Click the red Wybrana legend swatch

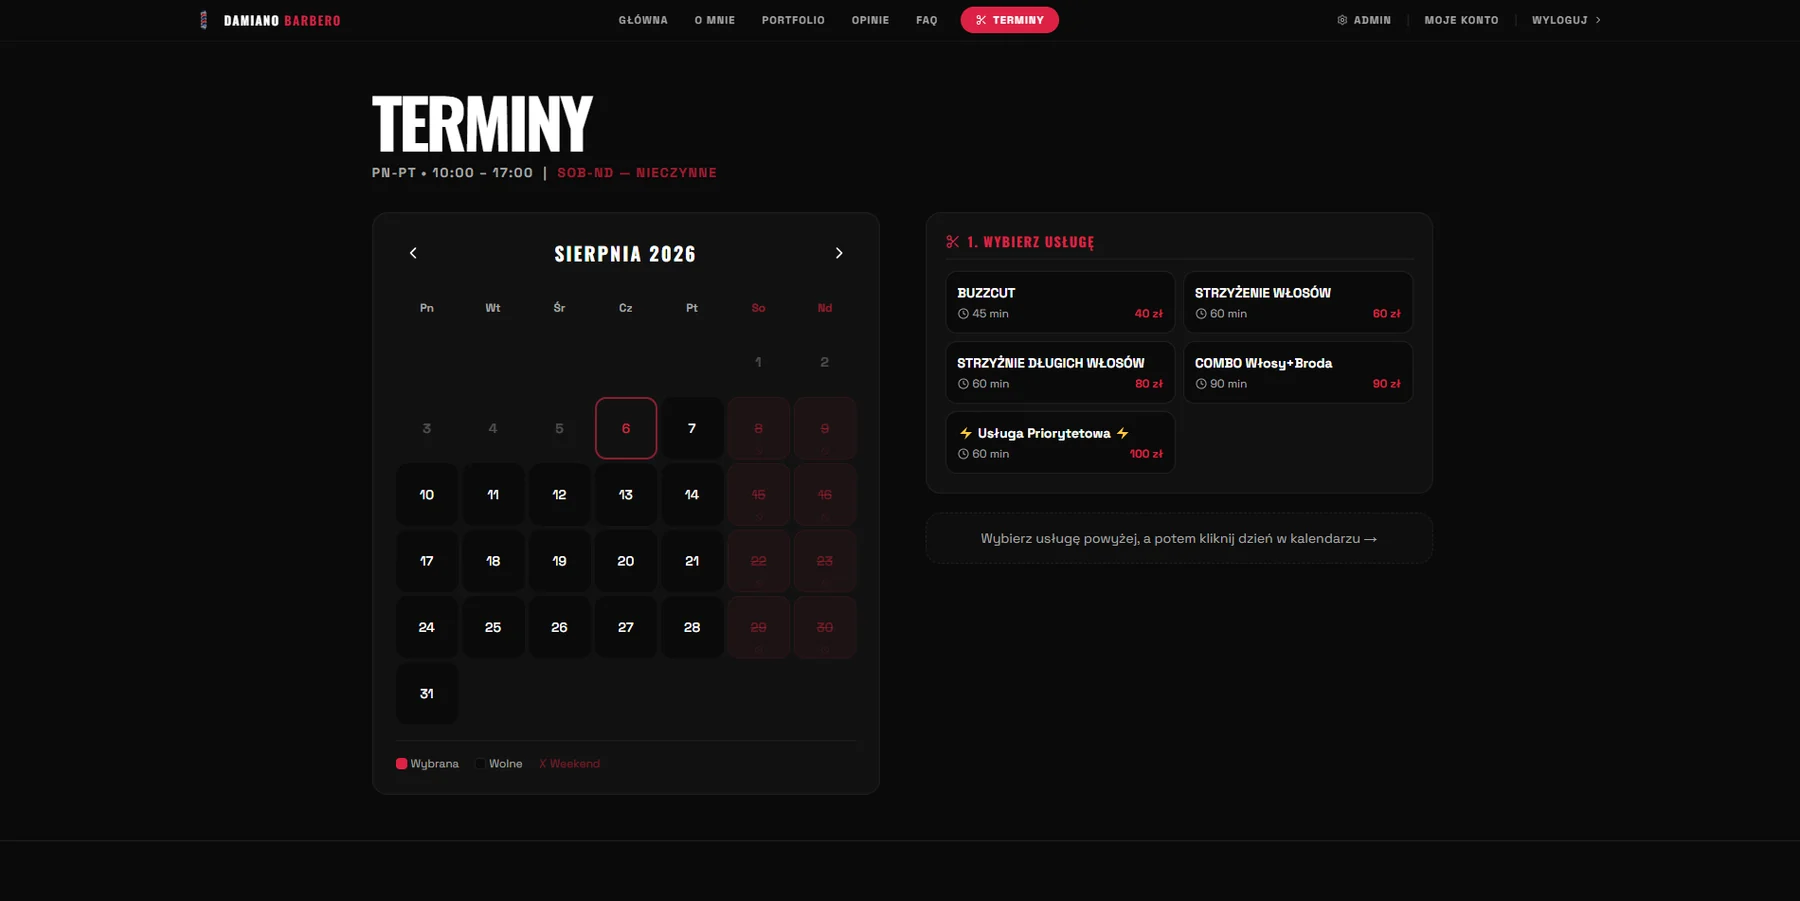pyautogui.click(x=401, y=763)
